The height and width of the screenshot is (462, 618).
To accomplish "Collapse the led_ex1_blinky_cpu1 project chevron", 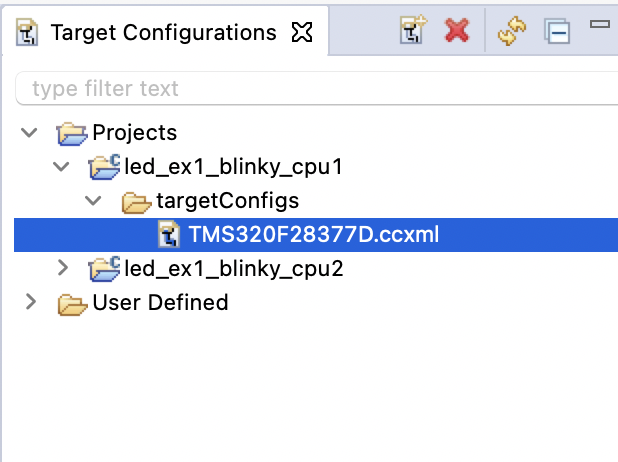I will pos(61,167).
